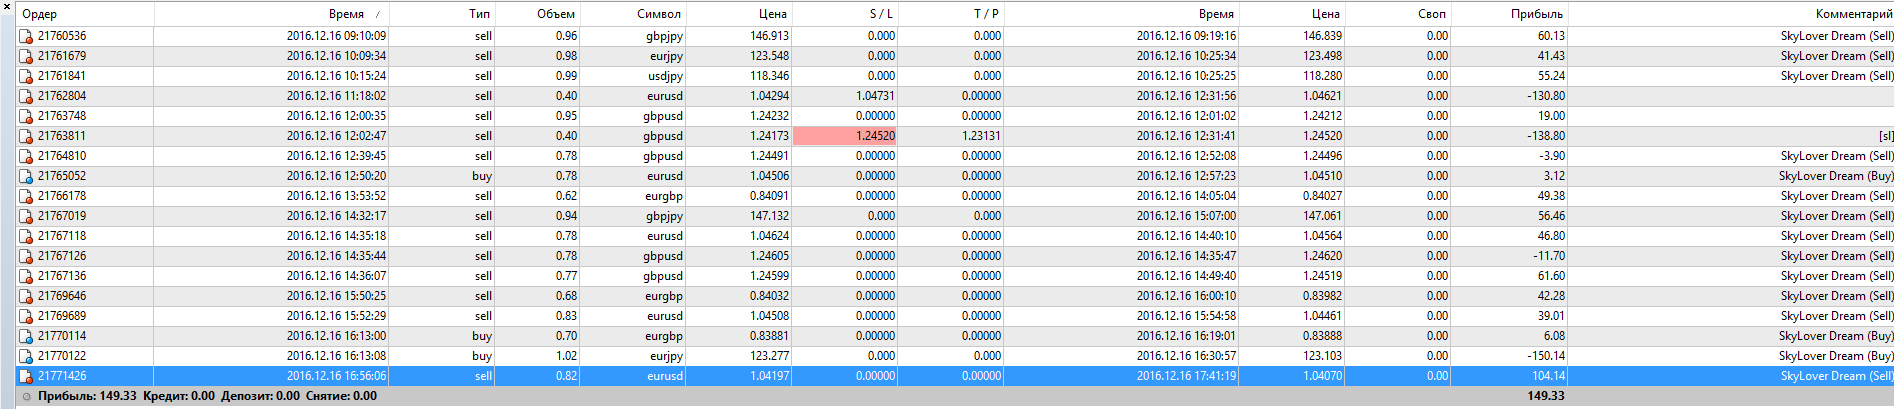Select the open price 118.346
1894x409 pixels.
click(x=769, y=76)
